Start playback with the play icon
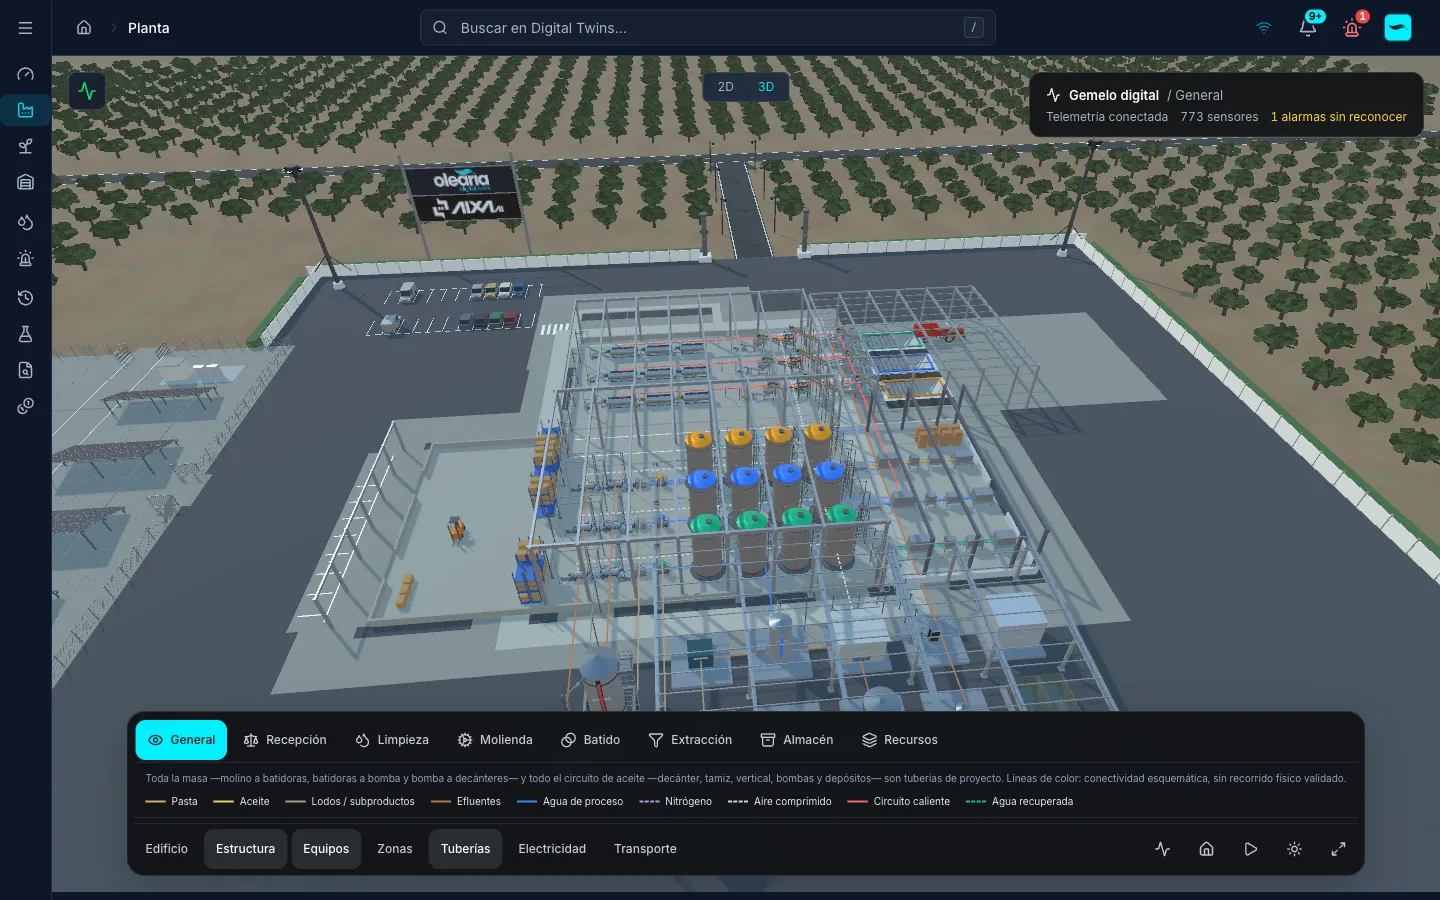This screenshot has height=900, width=1440. pyautogui.click(x=1250, y=849)
